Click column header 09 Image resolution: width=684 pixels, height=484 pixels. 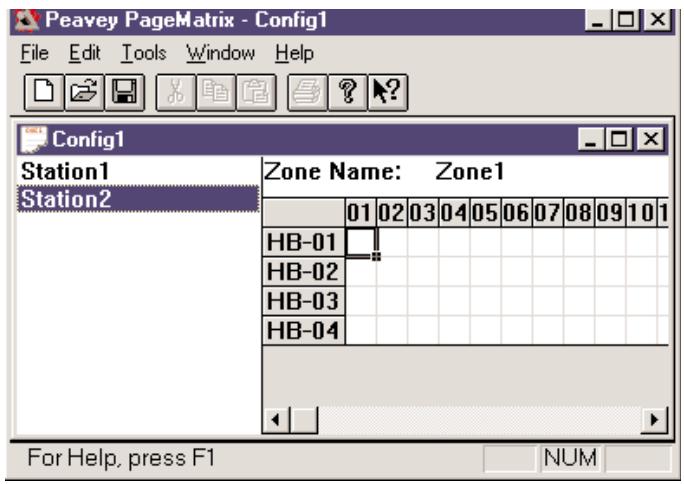tap(610, 213)
